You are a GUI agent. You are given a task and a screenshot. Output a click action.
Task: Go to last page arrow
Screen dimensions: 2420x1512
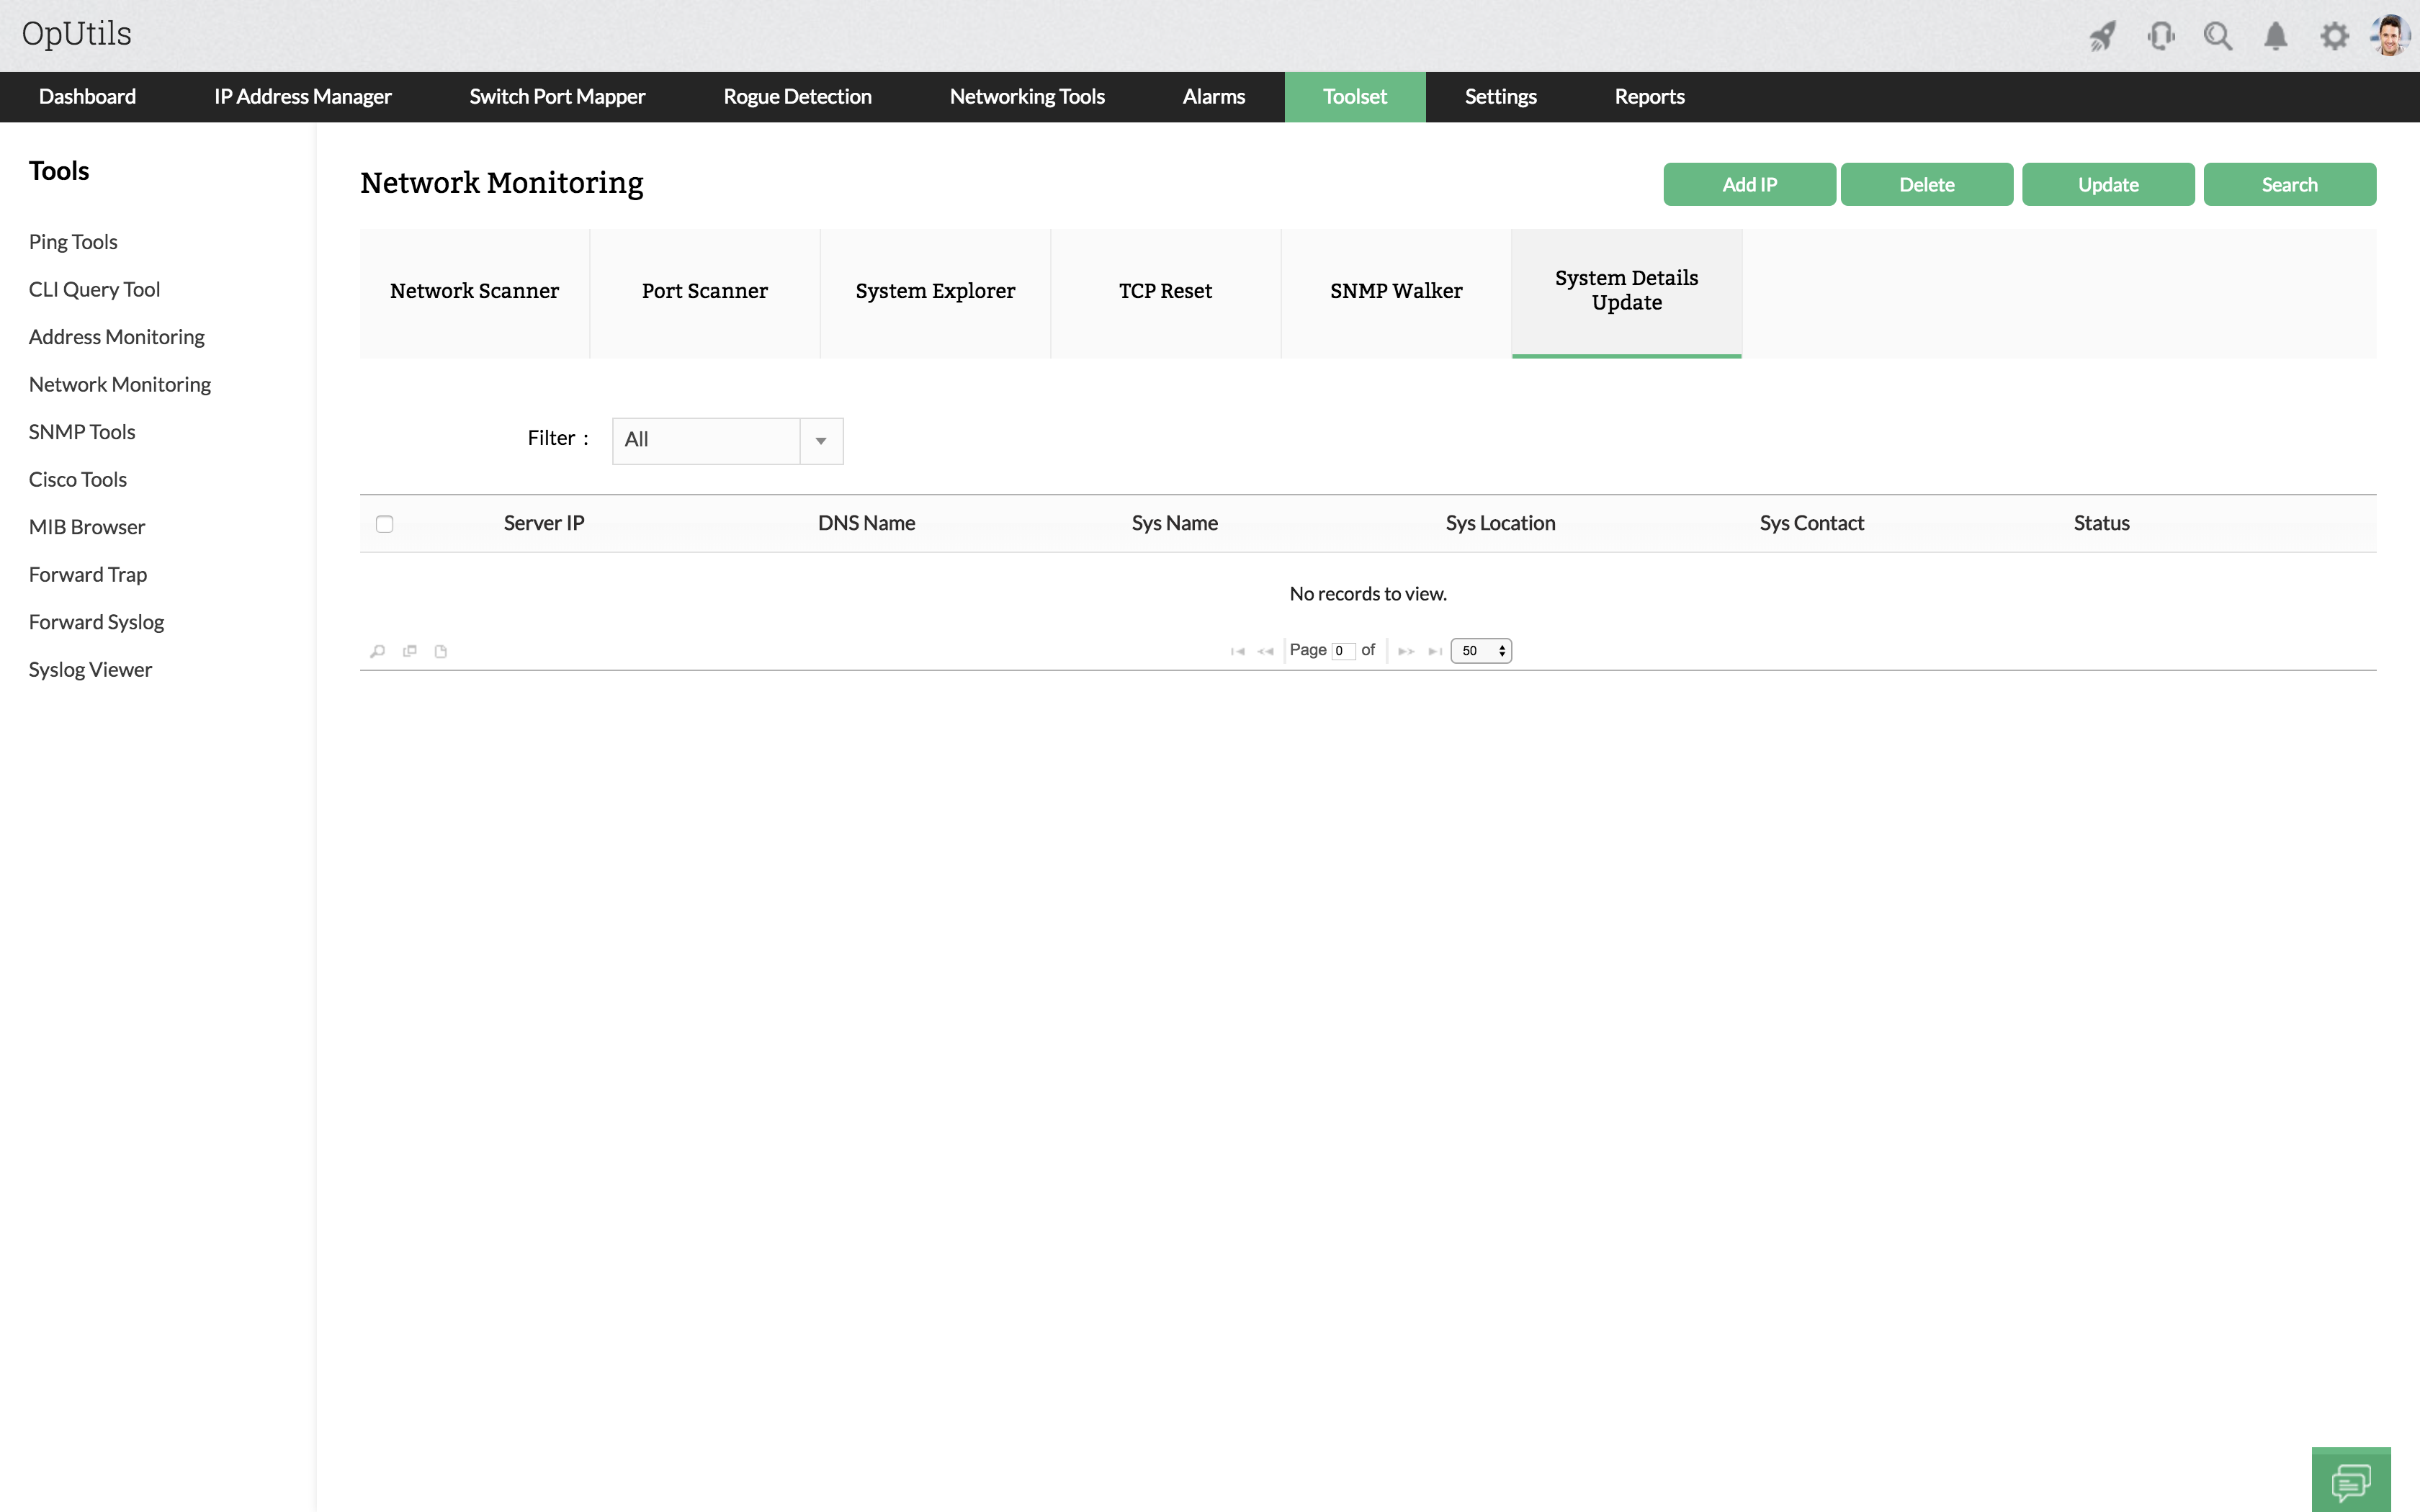(x=1435, y=651)
